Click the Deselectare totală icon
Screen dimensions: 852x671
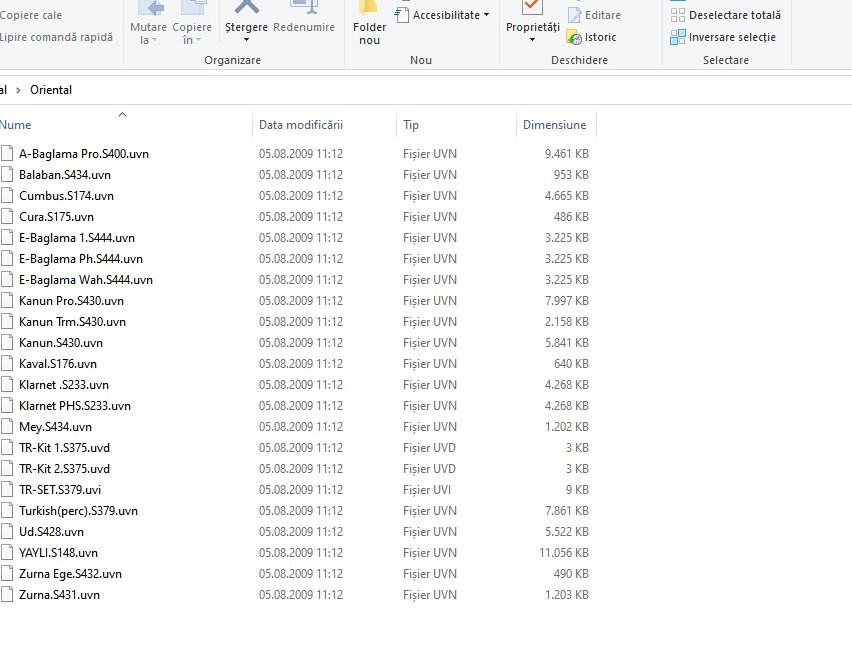click(x=678, y=15)
